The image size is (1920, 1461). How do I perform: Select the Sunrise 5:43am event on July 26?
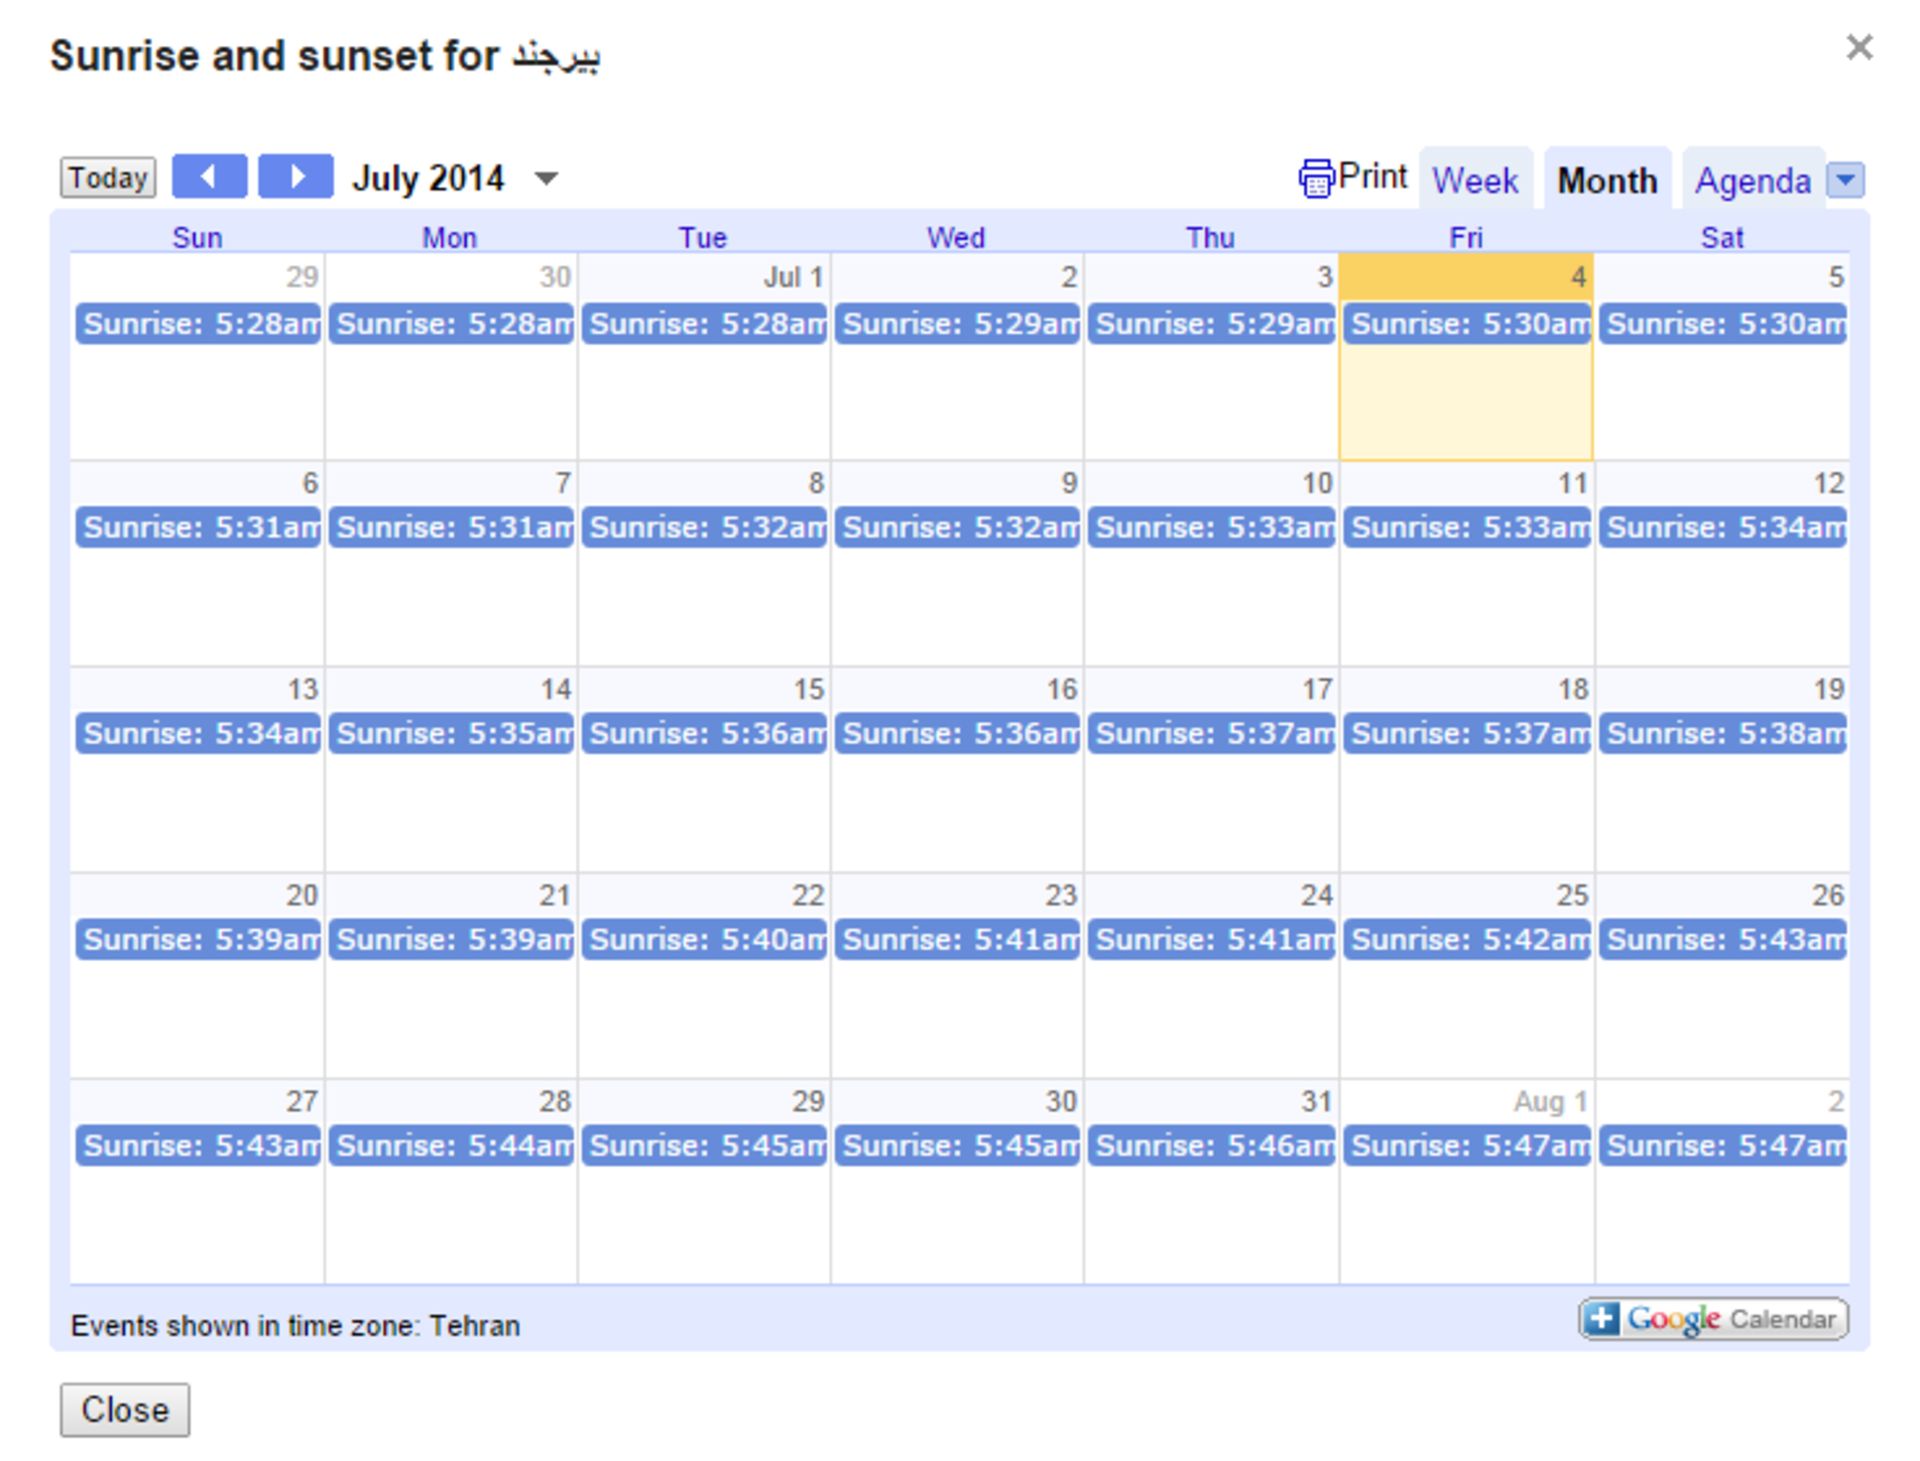click(1723, 940)
